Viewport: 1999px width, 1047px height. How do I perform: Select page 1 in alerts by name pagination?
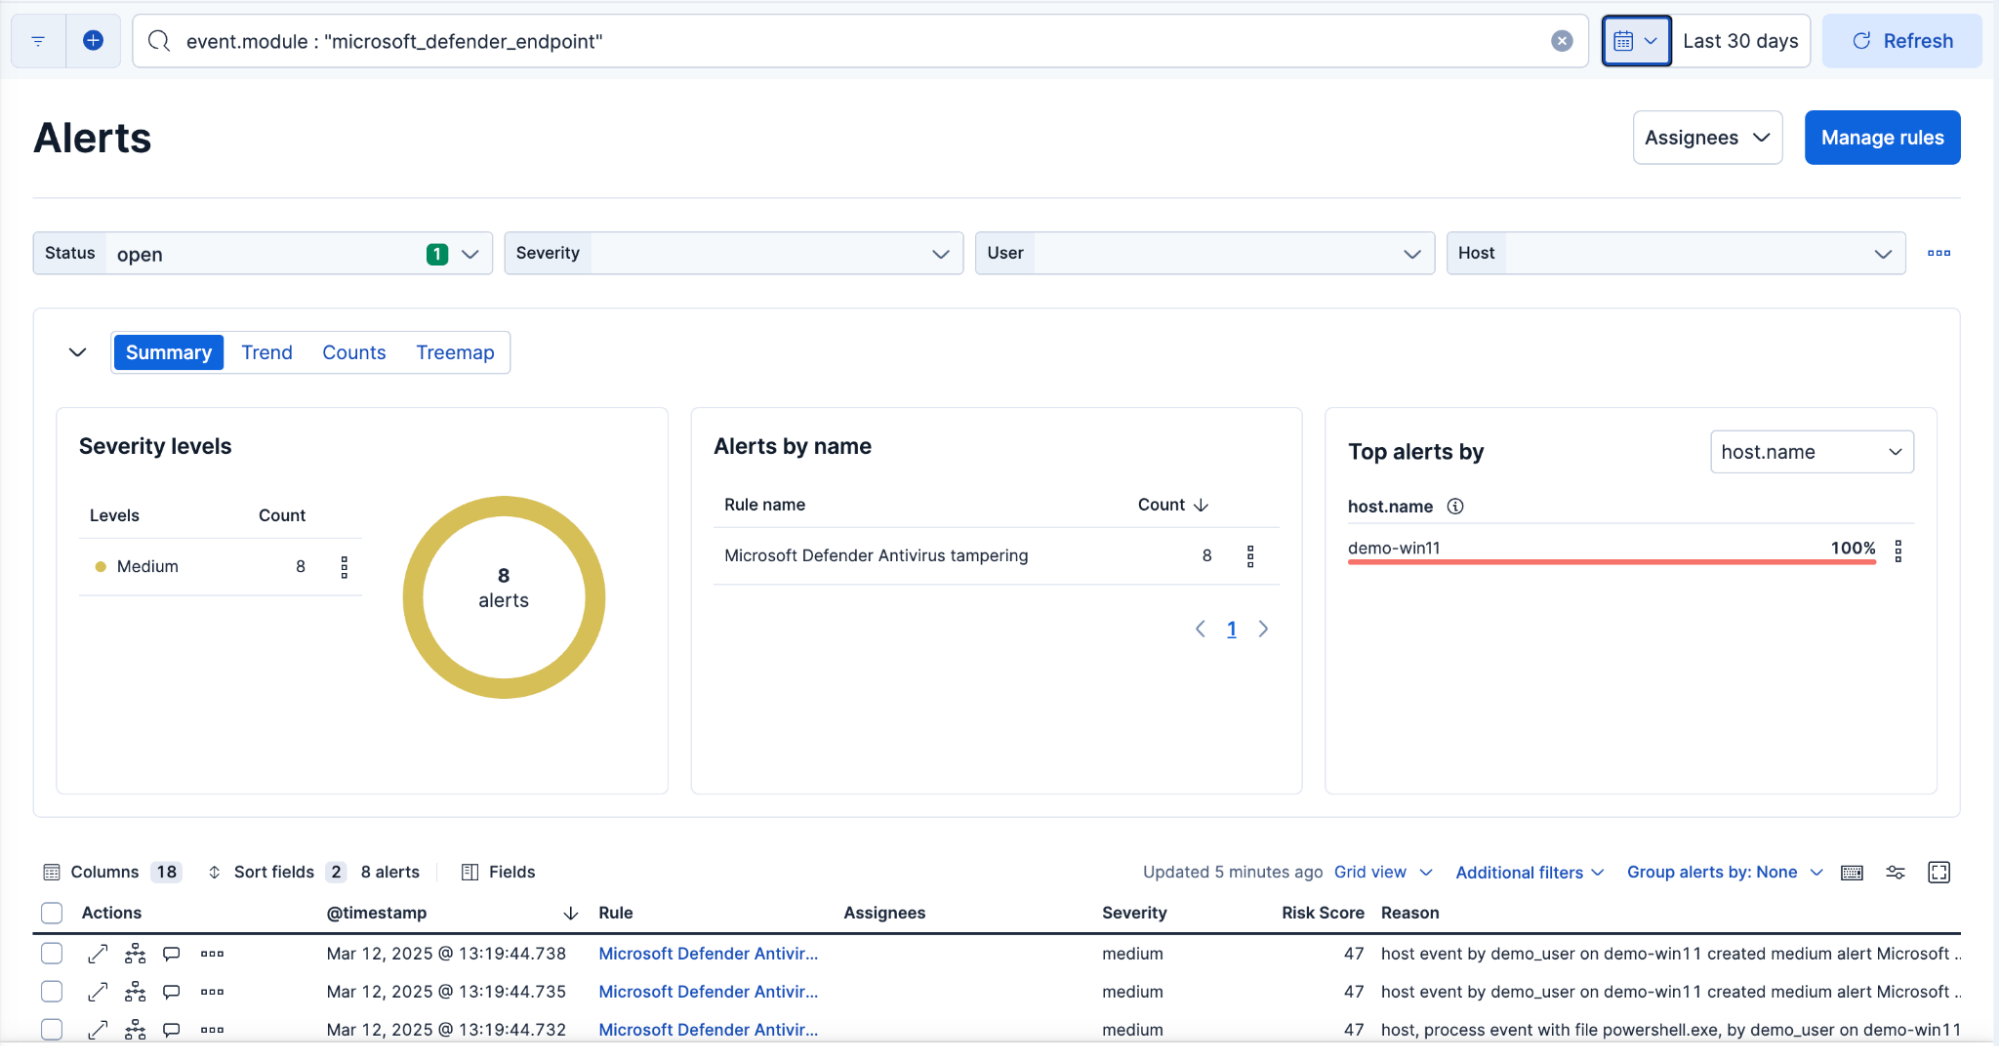coord(1232,629)
